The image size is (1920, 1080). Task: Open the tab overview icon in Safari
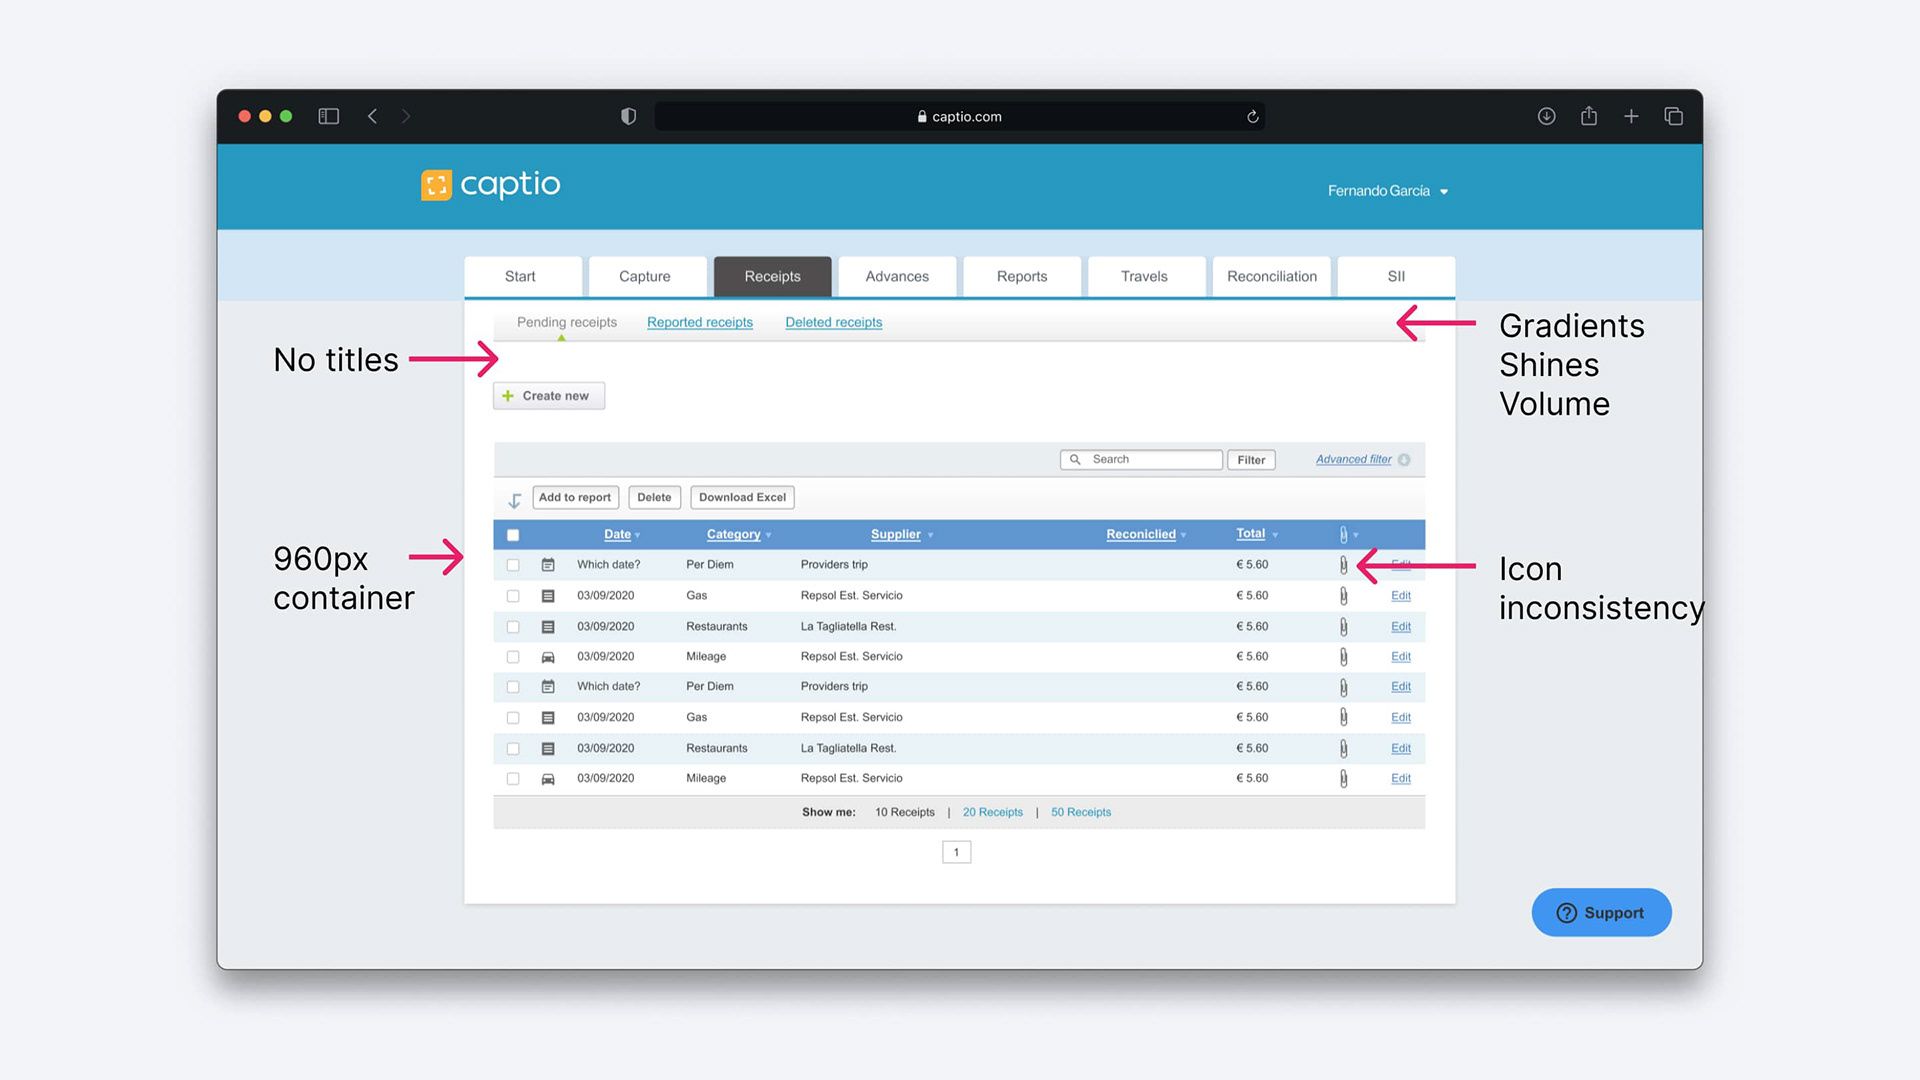[1673, 116]
